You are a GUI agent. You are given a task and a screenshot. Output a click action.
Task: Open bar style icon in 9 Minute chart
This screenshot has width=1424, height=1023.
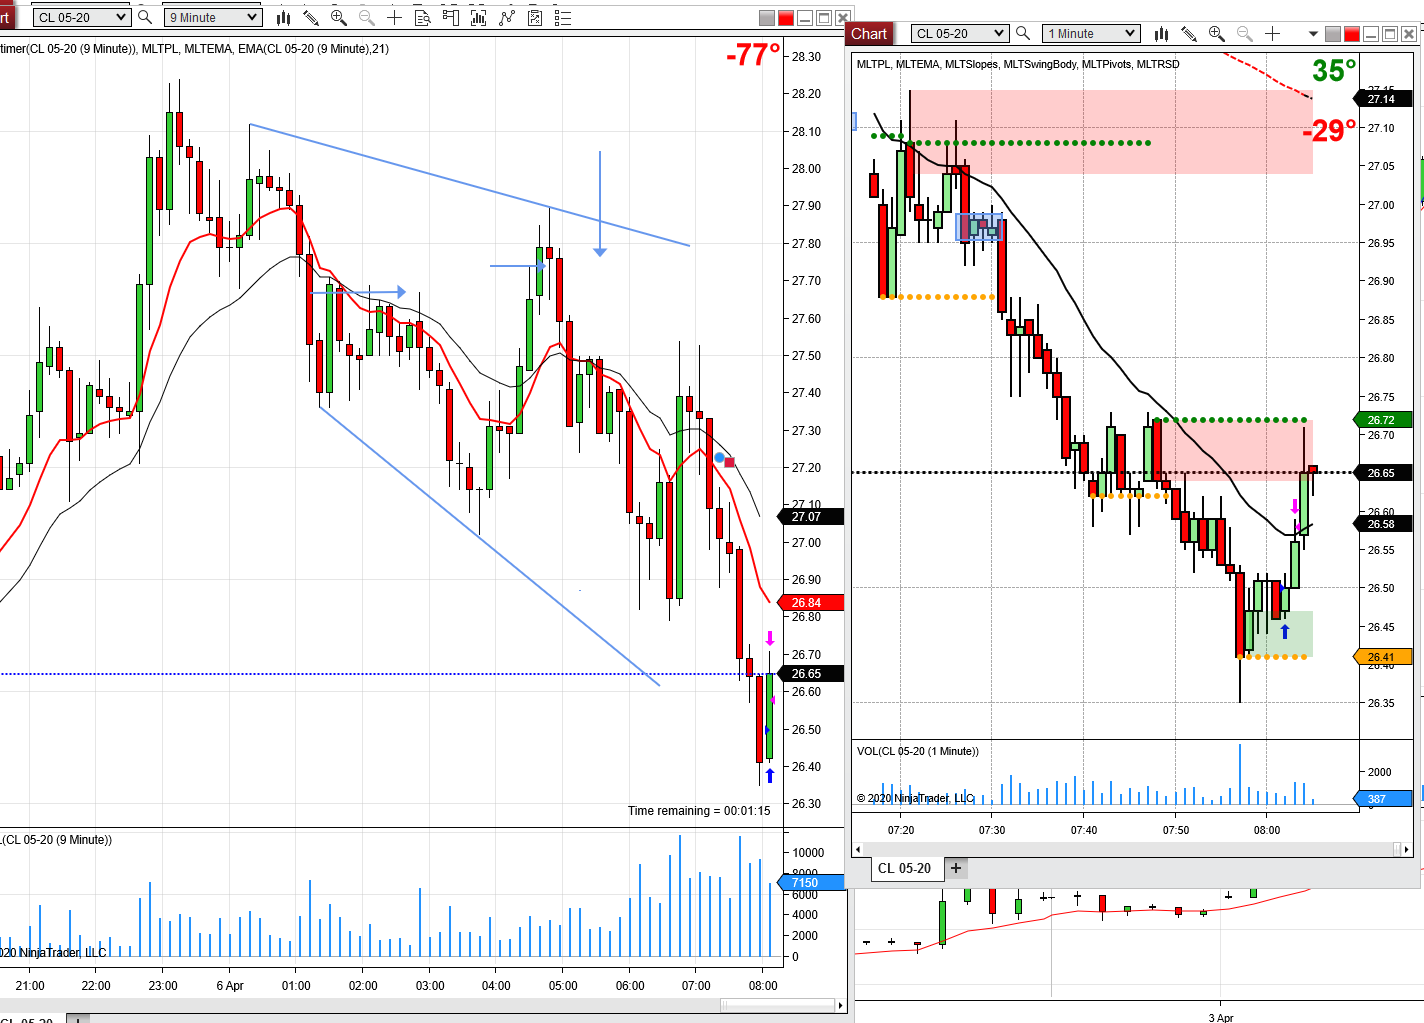click(283, 17)
